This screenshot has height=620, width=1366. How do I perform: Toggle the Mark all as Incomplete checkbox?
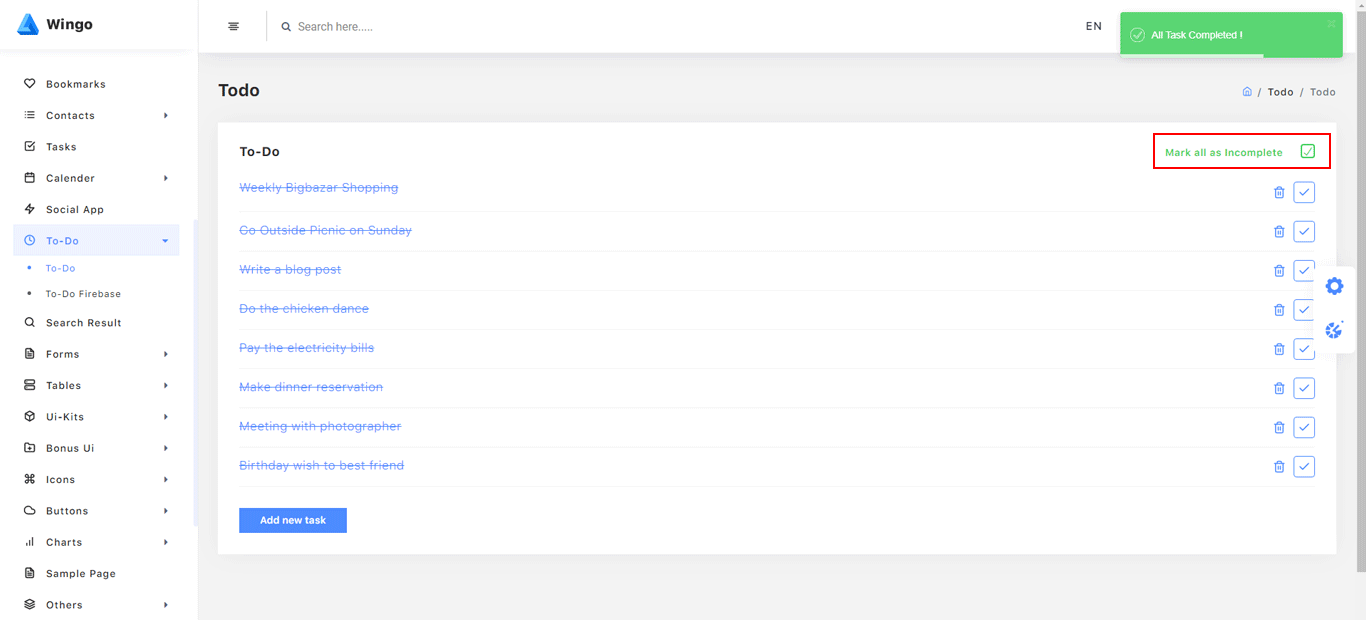1307,152
